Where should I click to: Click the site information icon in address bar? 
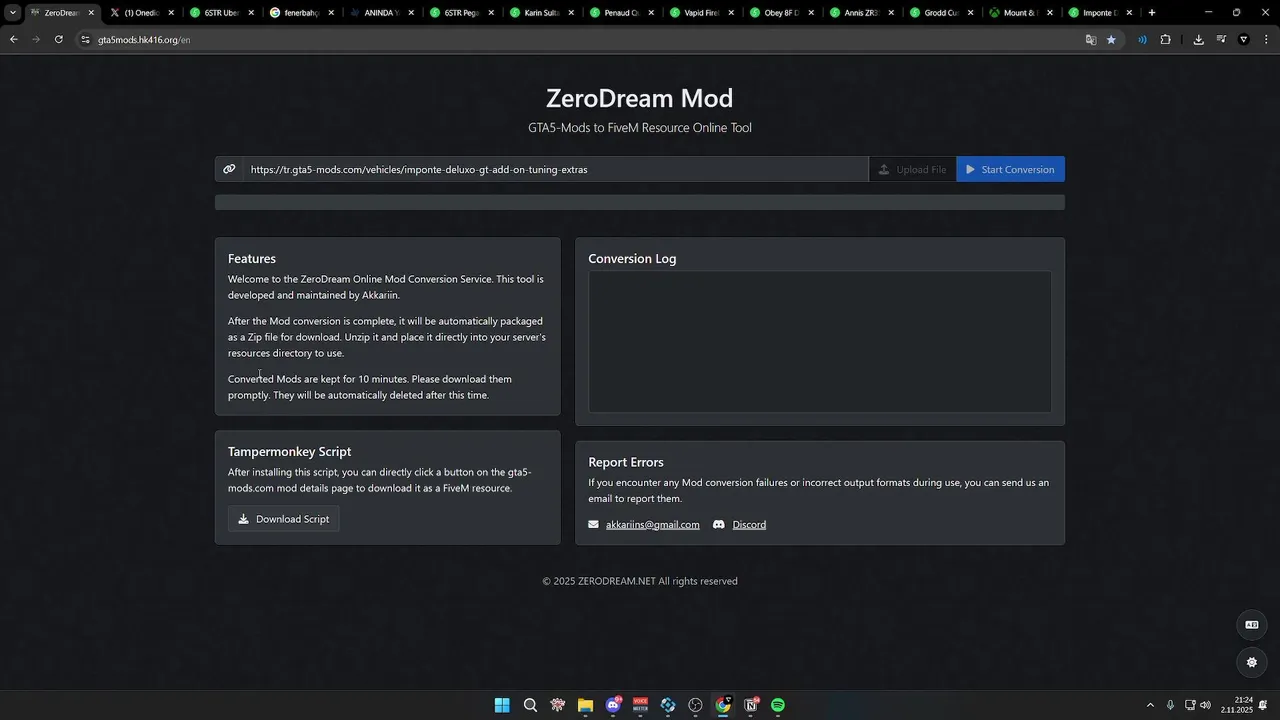[85, 40]
